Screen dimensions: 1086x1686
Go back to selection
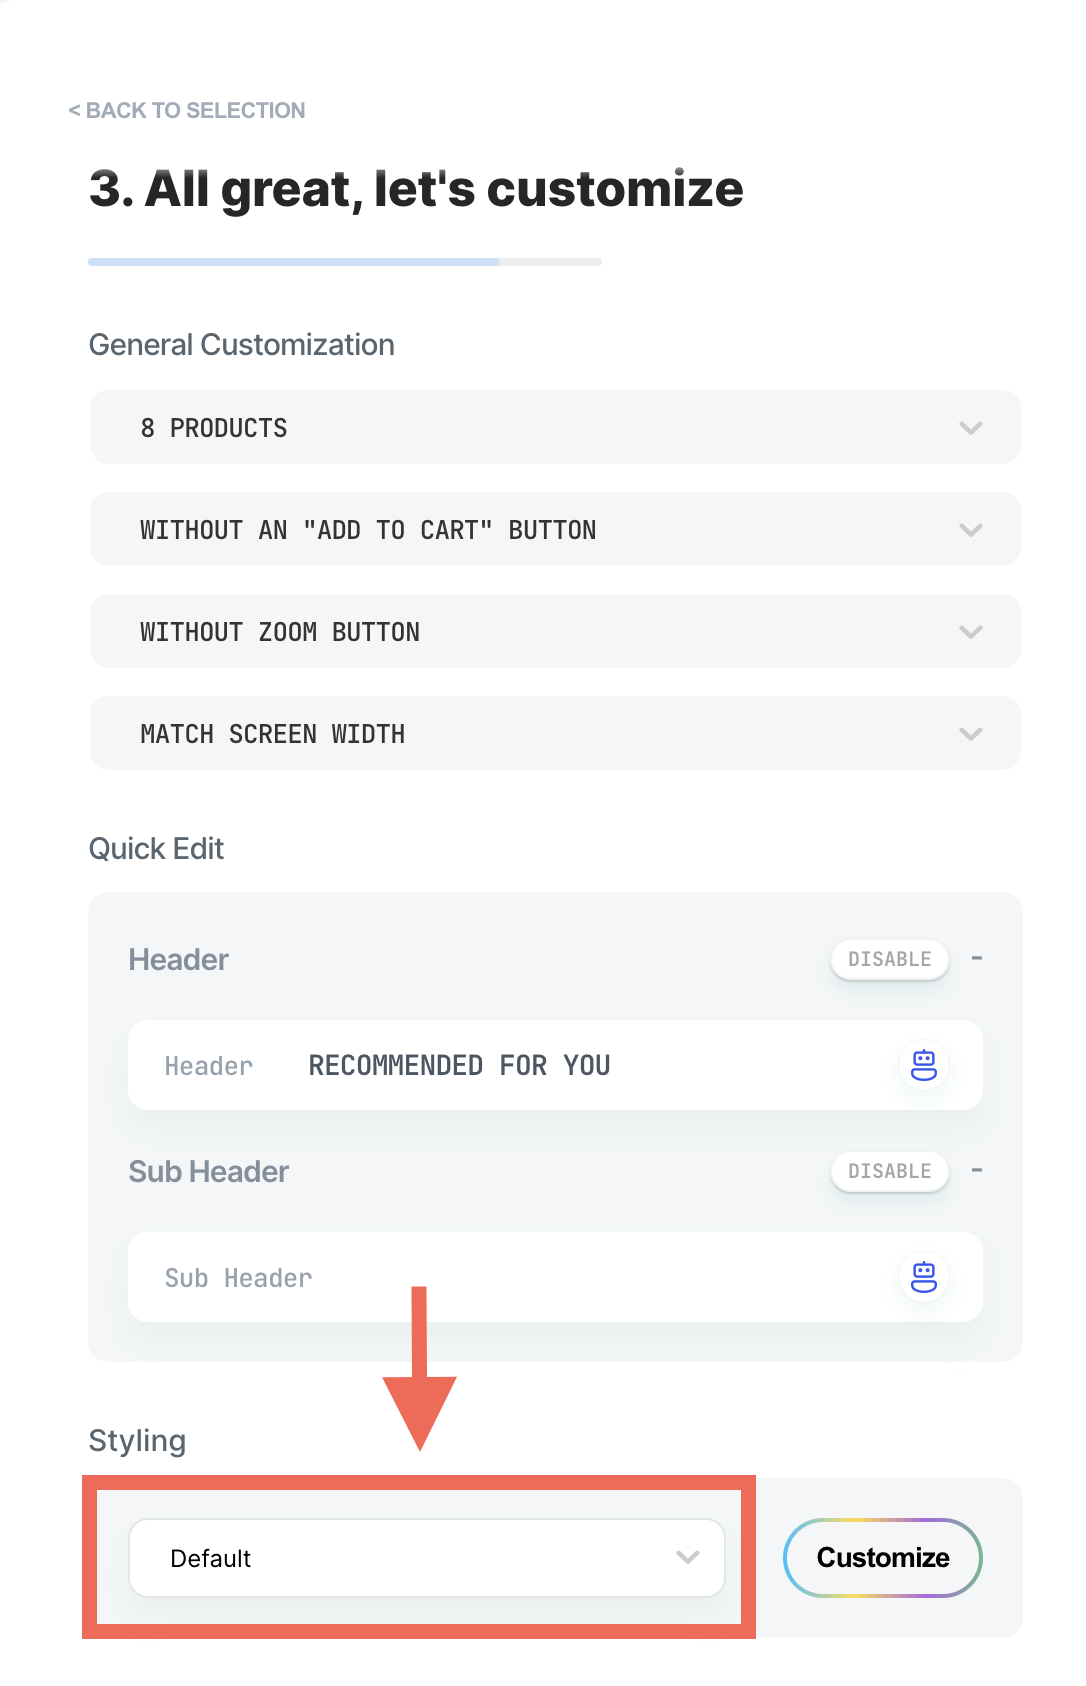click(x=186, y=110)
